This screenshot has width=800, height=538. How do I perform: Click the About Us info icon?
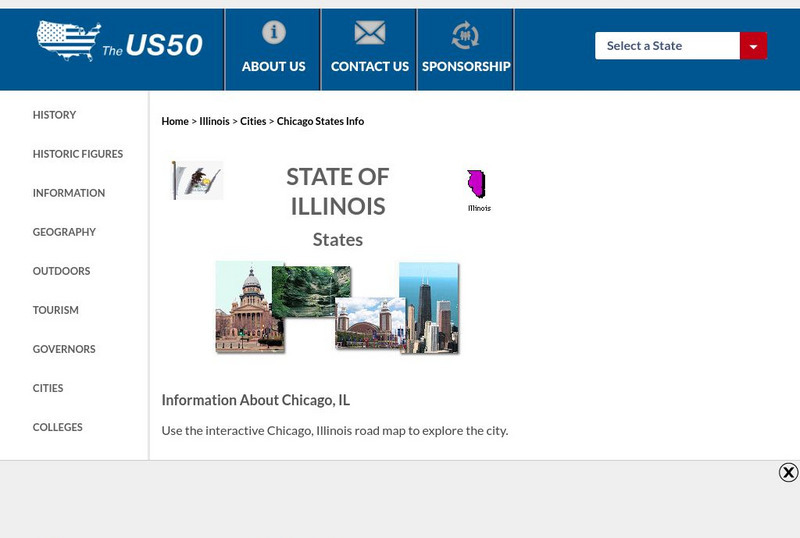coord(274,32)
